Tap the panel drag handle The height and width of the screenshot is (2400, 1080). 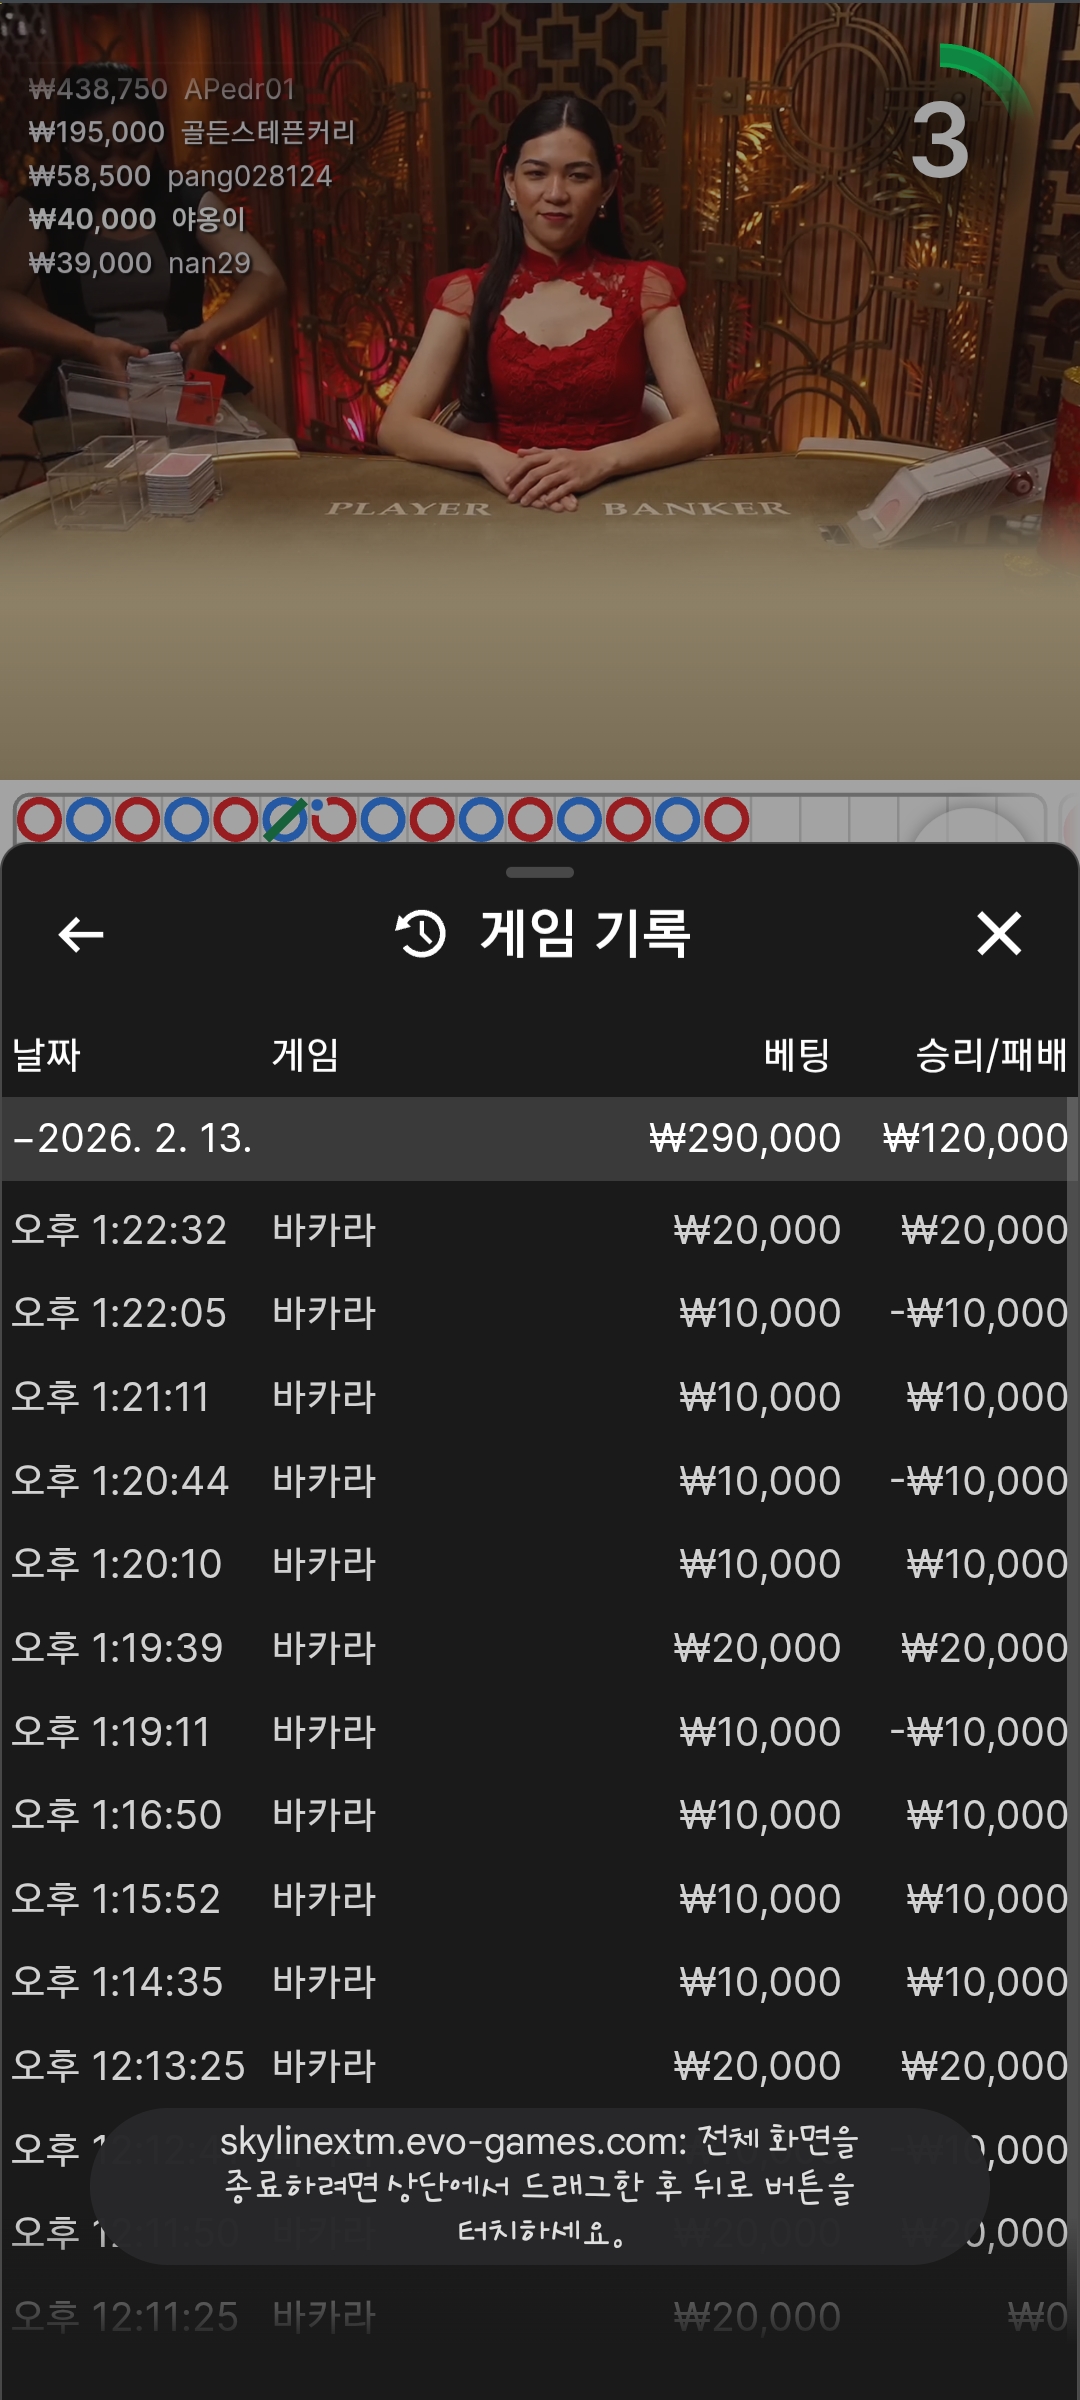pos(540,872)
